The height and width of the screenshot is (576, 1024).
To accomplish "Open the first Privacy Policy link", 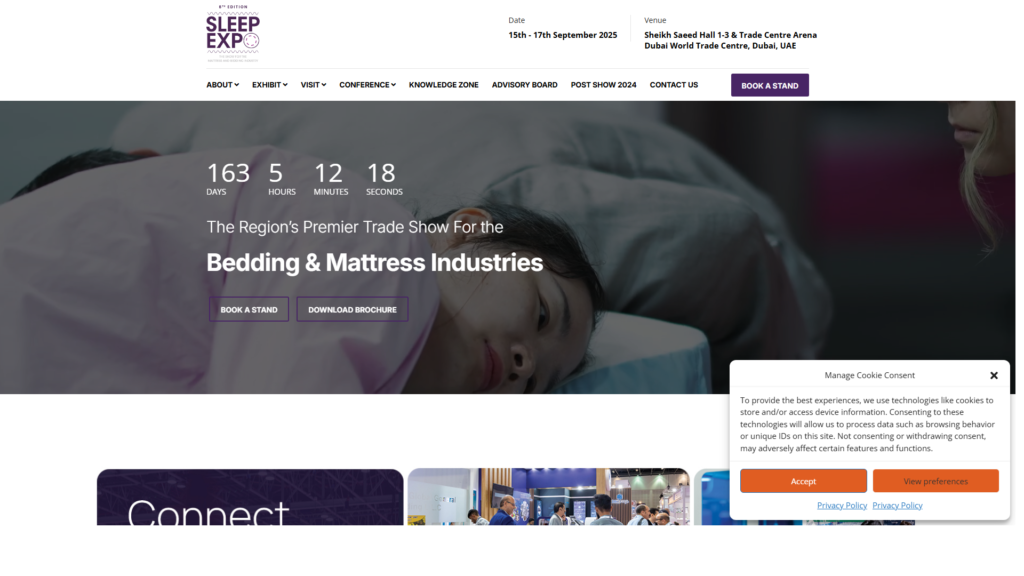I will click(x=842, y=505).
